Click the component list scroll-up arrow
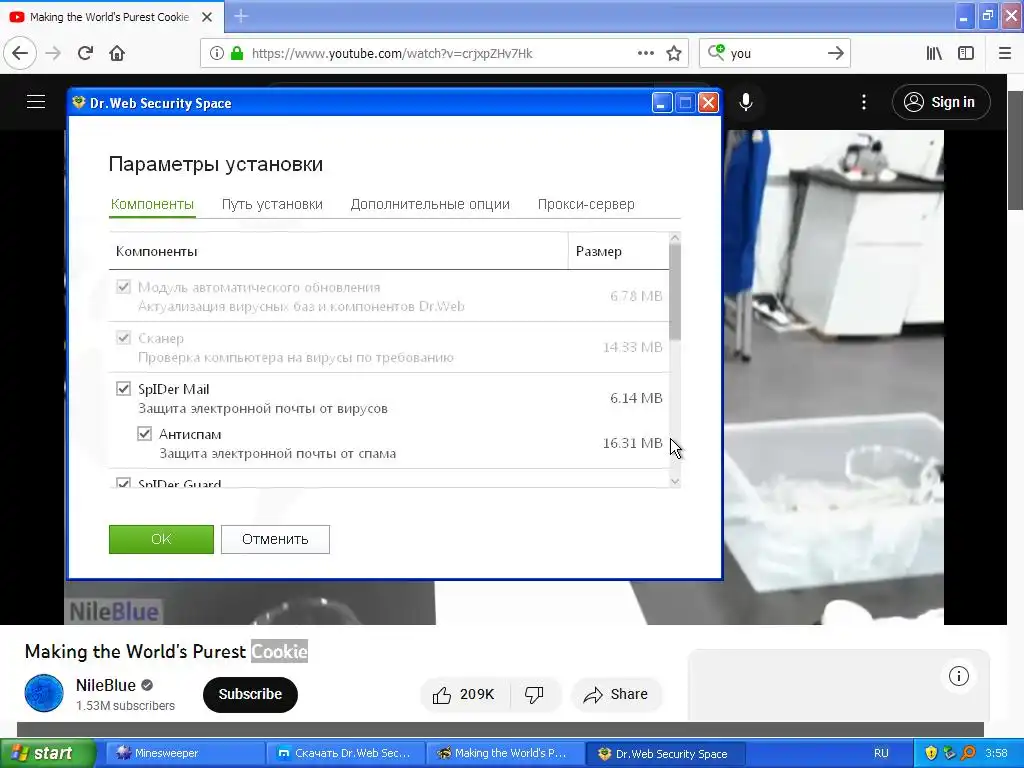 click(x=675, y=238)
